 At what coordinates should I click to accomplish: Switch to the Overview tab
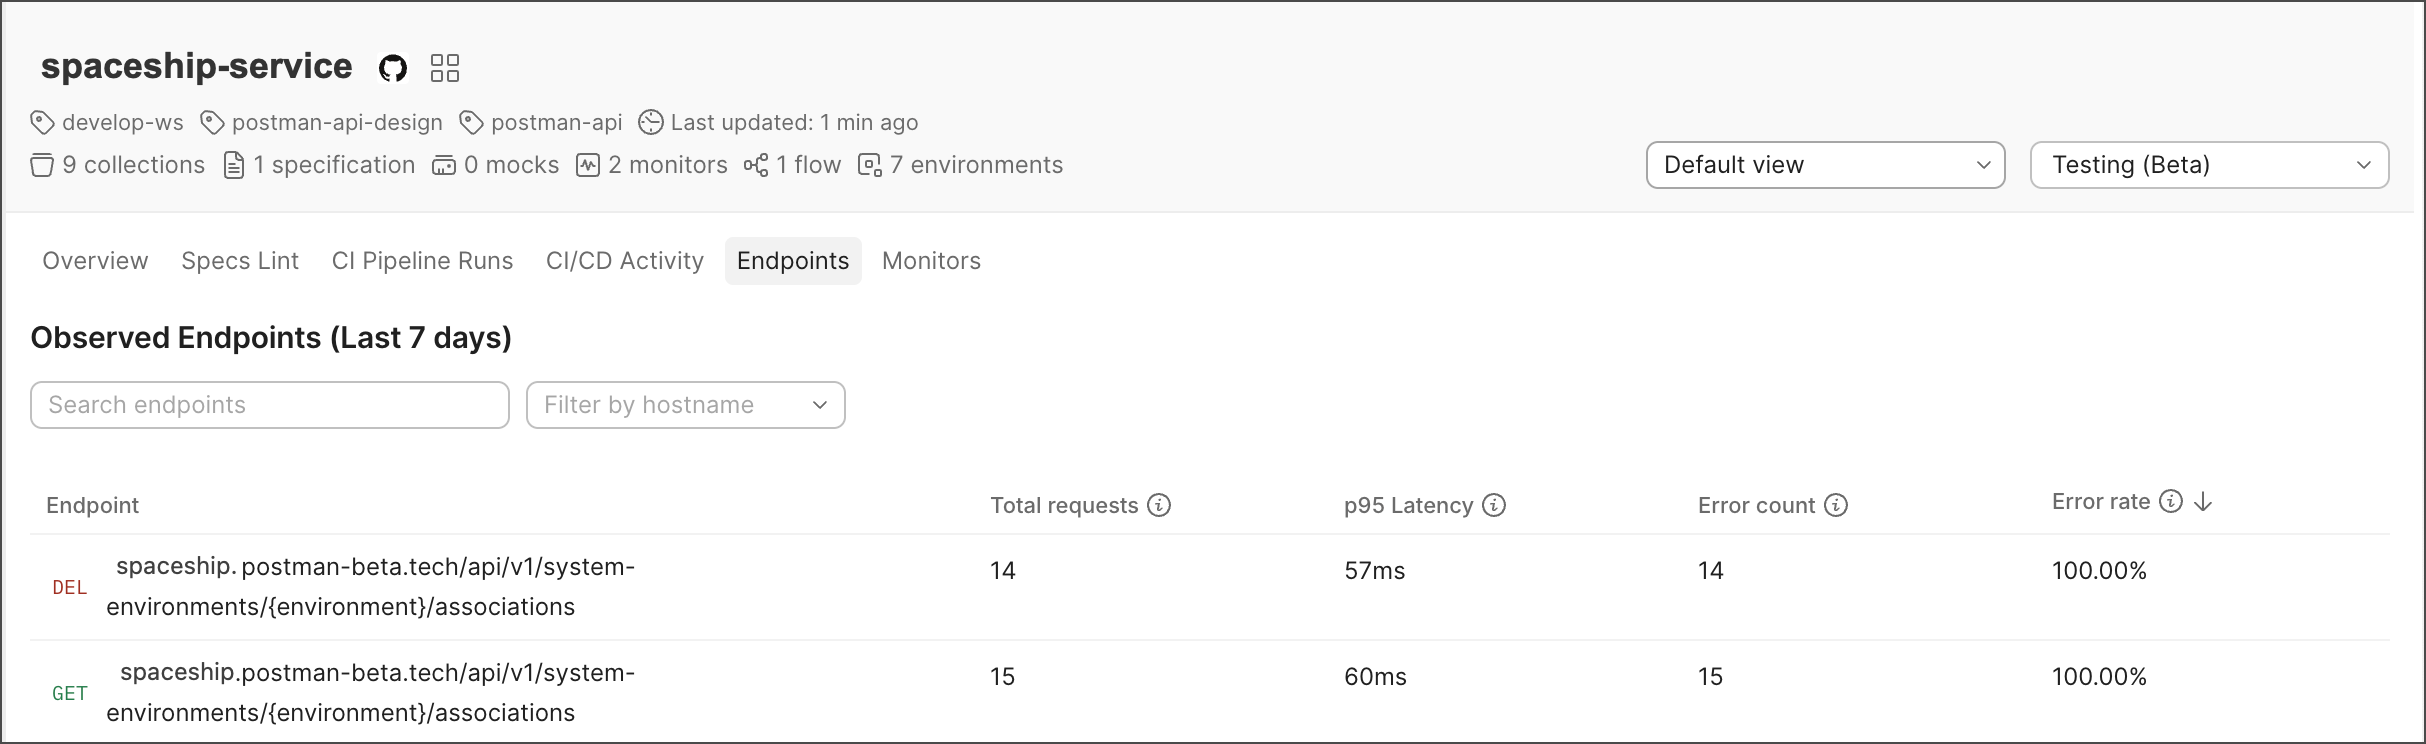[x=95, y=261]
